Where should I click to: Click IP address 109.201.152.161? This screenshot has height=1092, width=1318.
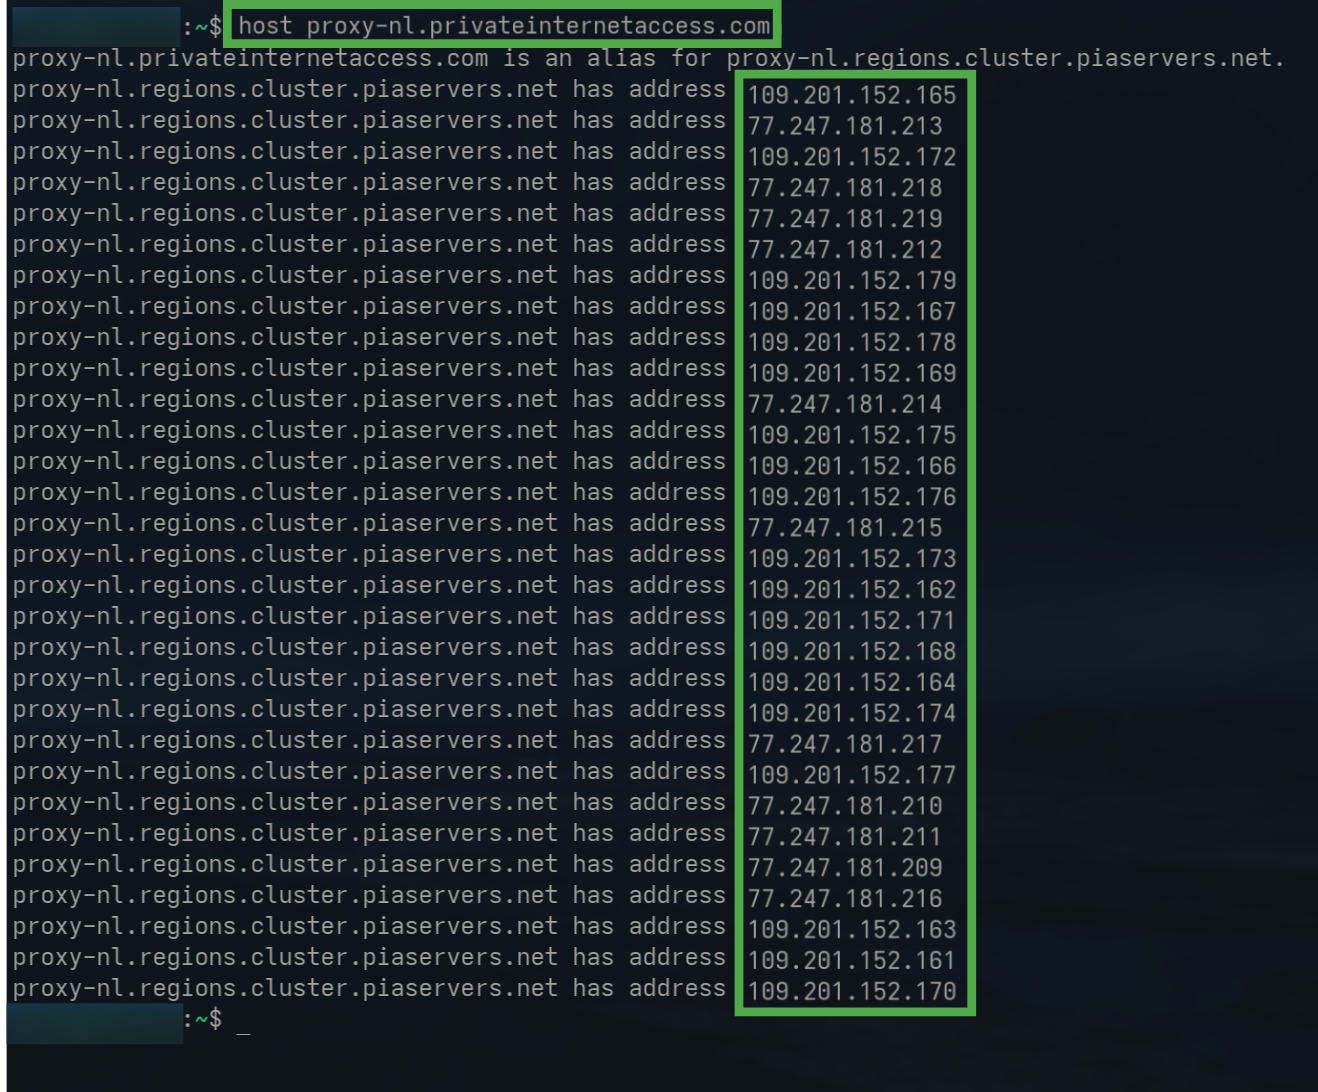pyautogui.click(x=852, y=963)
